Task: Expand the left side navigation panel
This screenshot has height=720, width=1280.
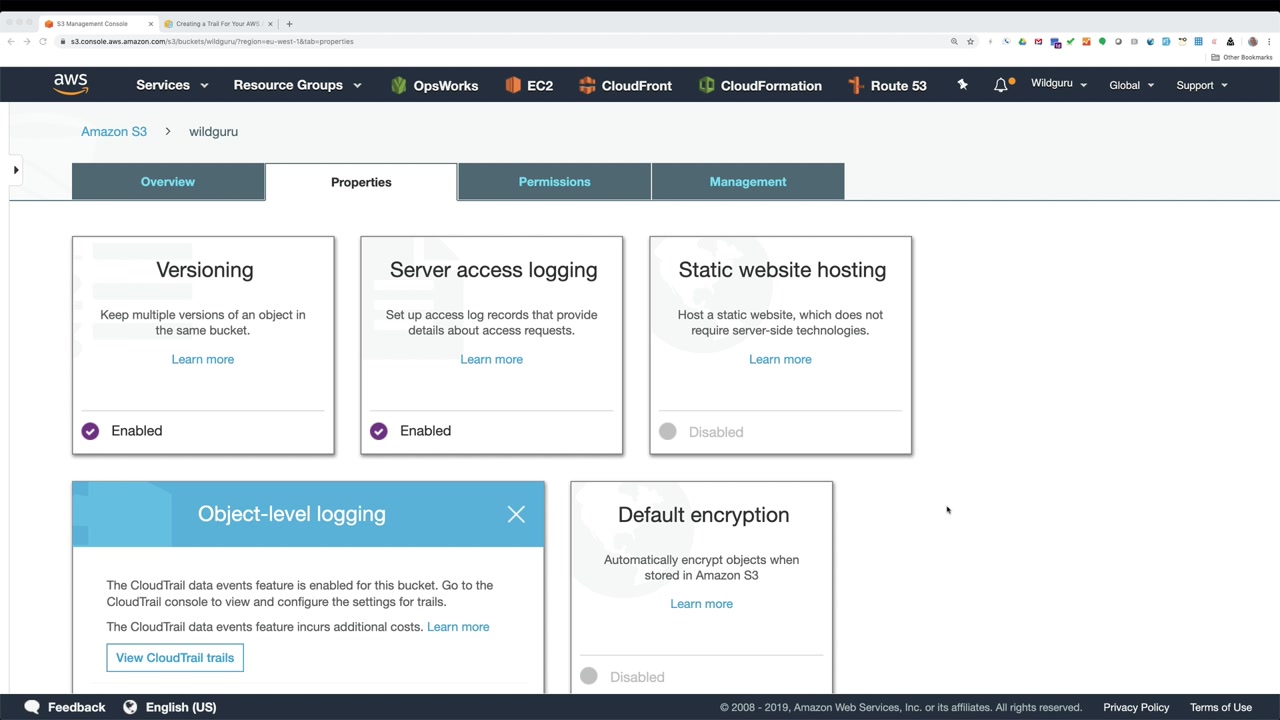Action: (16, 170)
